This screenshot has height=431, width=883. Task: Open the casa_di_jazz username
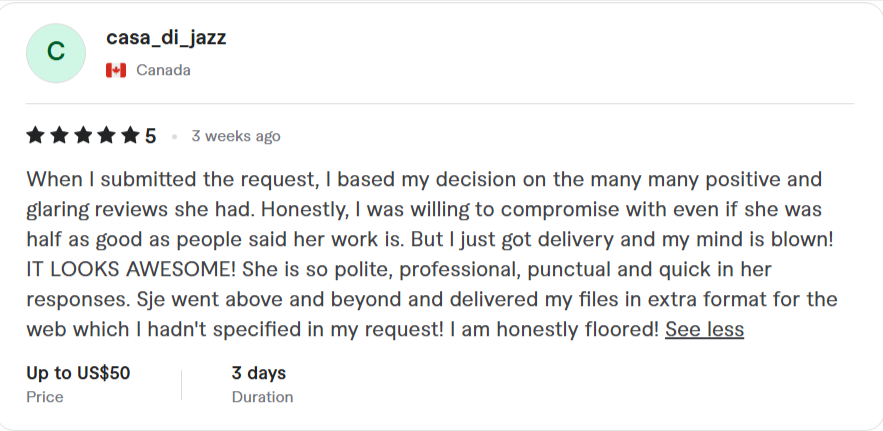[166, 38]
